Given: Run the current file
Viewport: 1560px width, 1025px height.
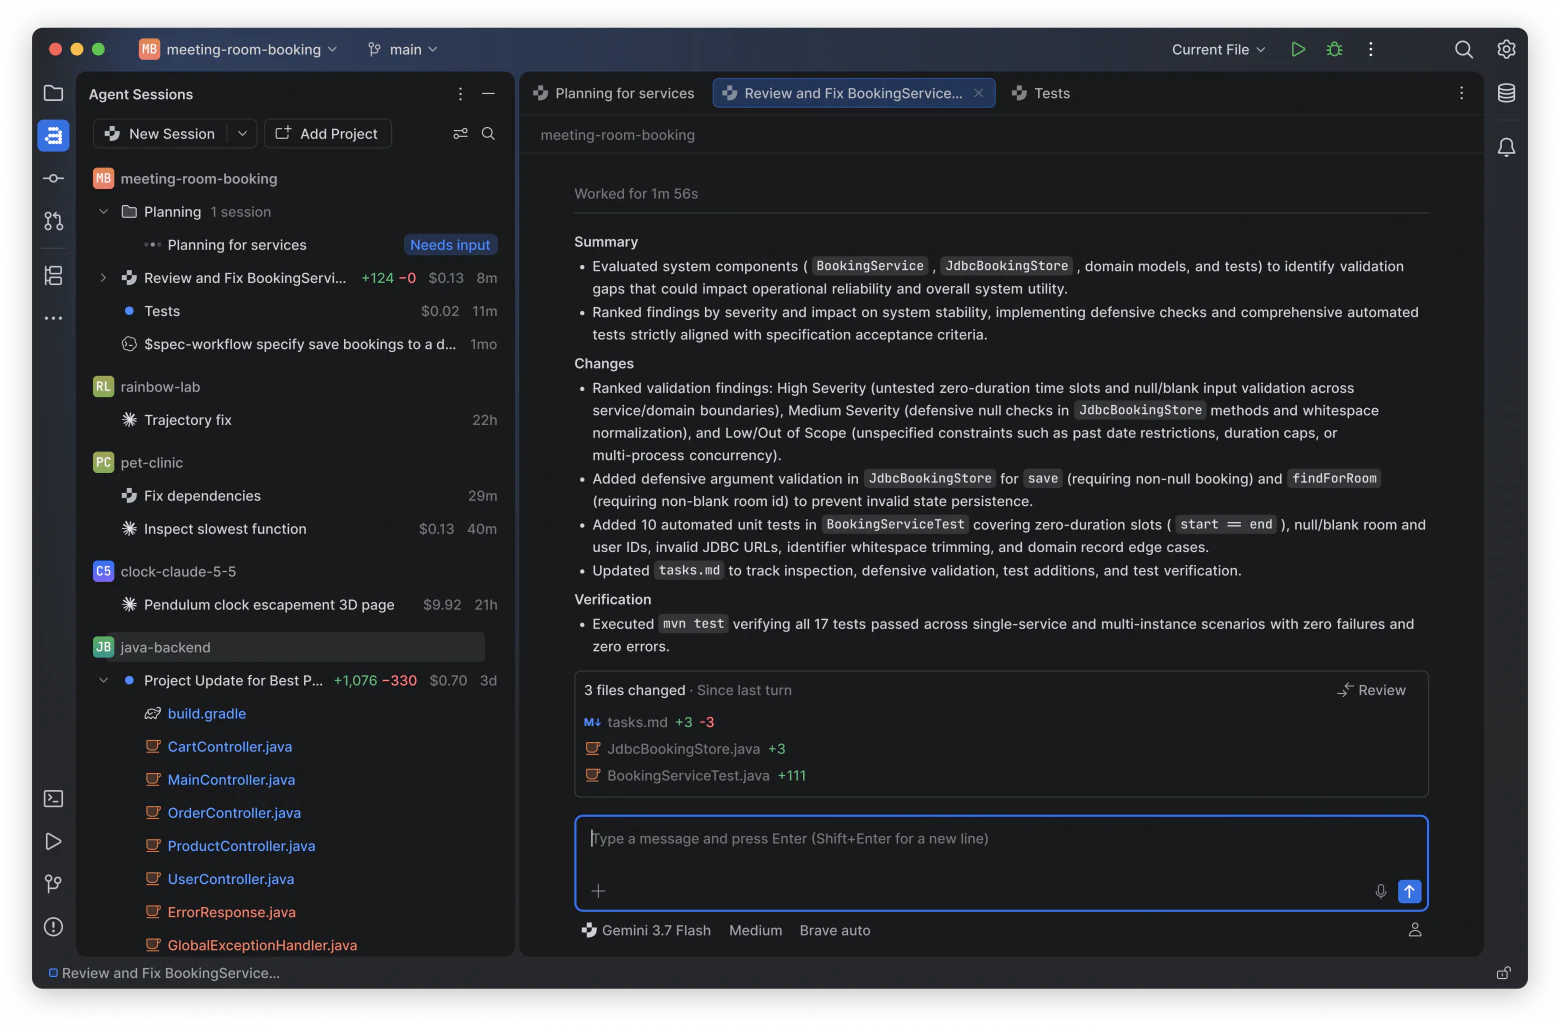Looking at the screenshot, I should 1298,49.
